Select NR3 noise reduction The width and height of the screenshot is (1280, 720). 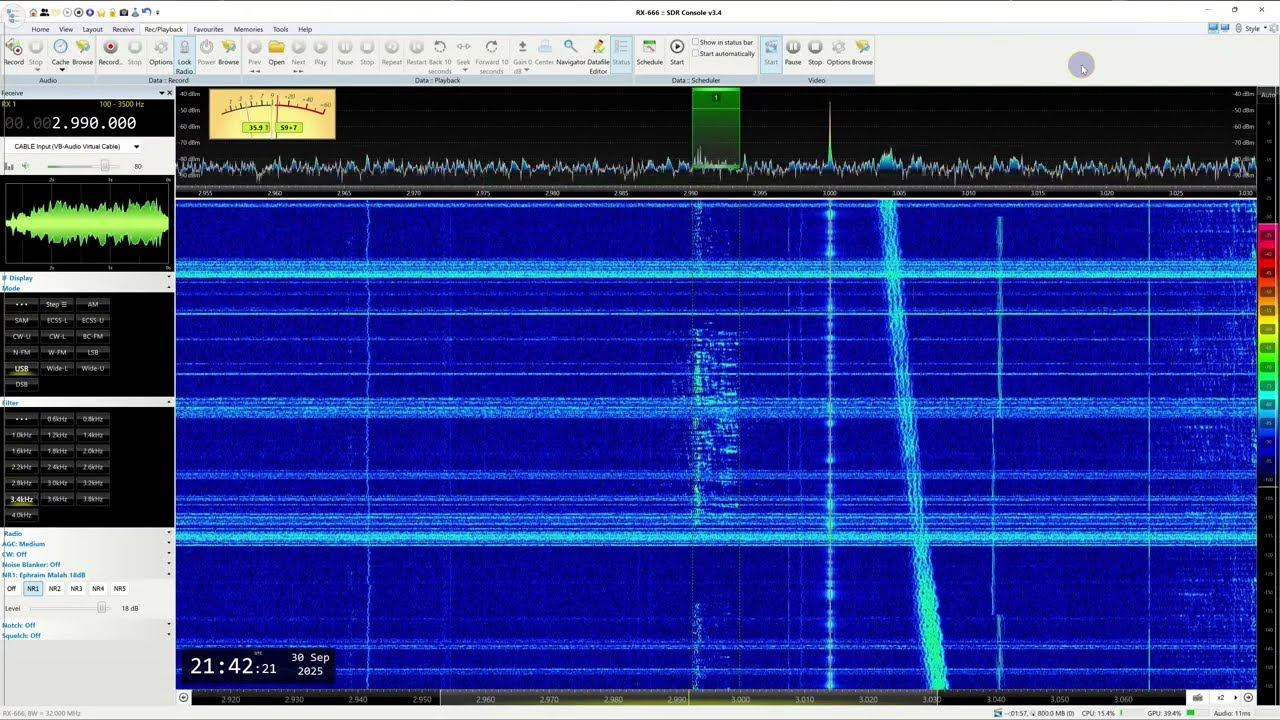(x=76, y=589)
